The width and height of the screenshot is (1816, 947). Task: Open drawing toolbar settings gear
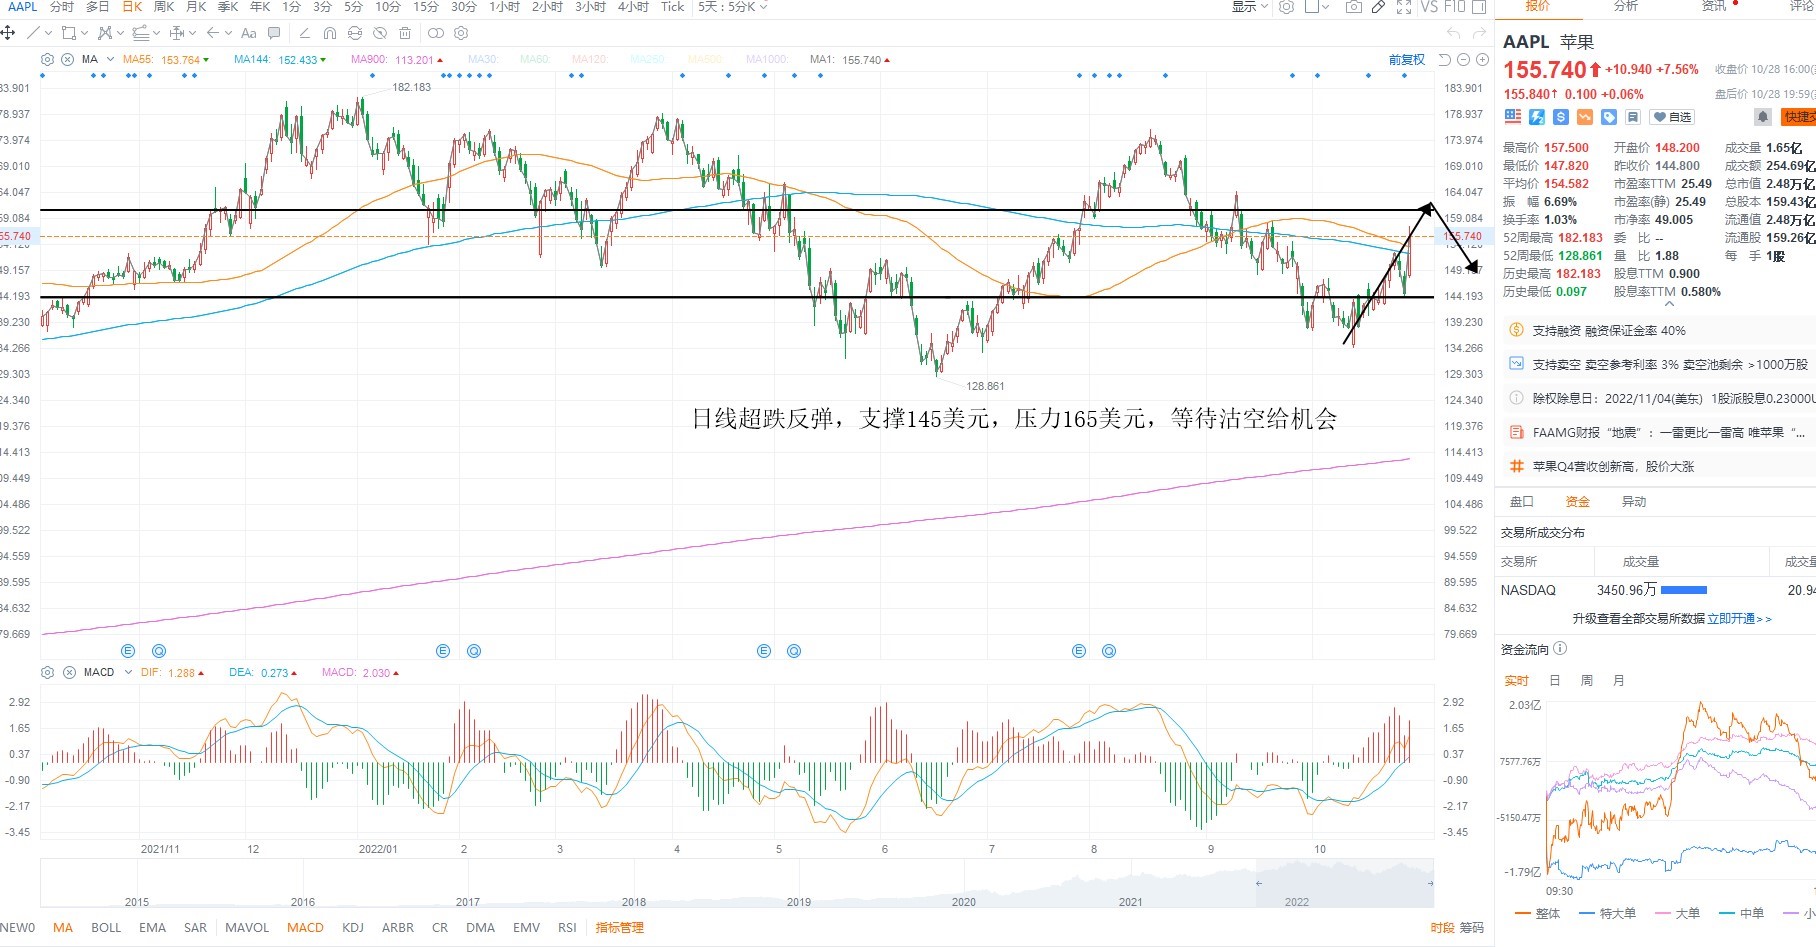[x=461, y=33]
